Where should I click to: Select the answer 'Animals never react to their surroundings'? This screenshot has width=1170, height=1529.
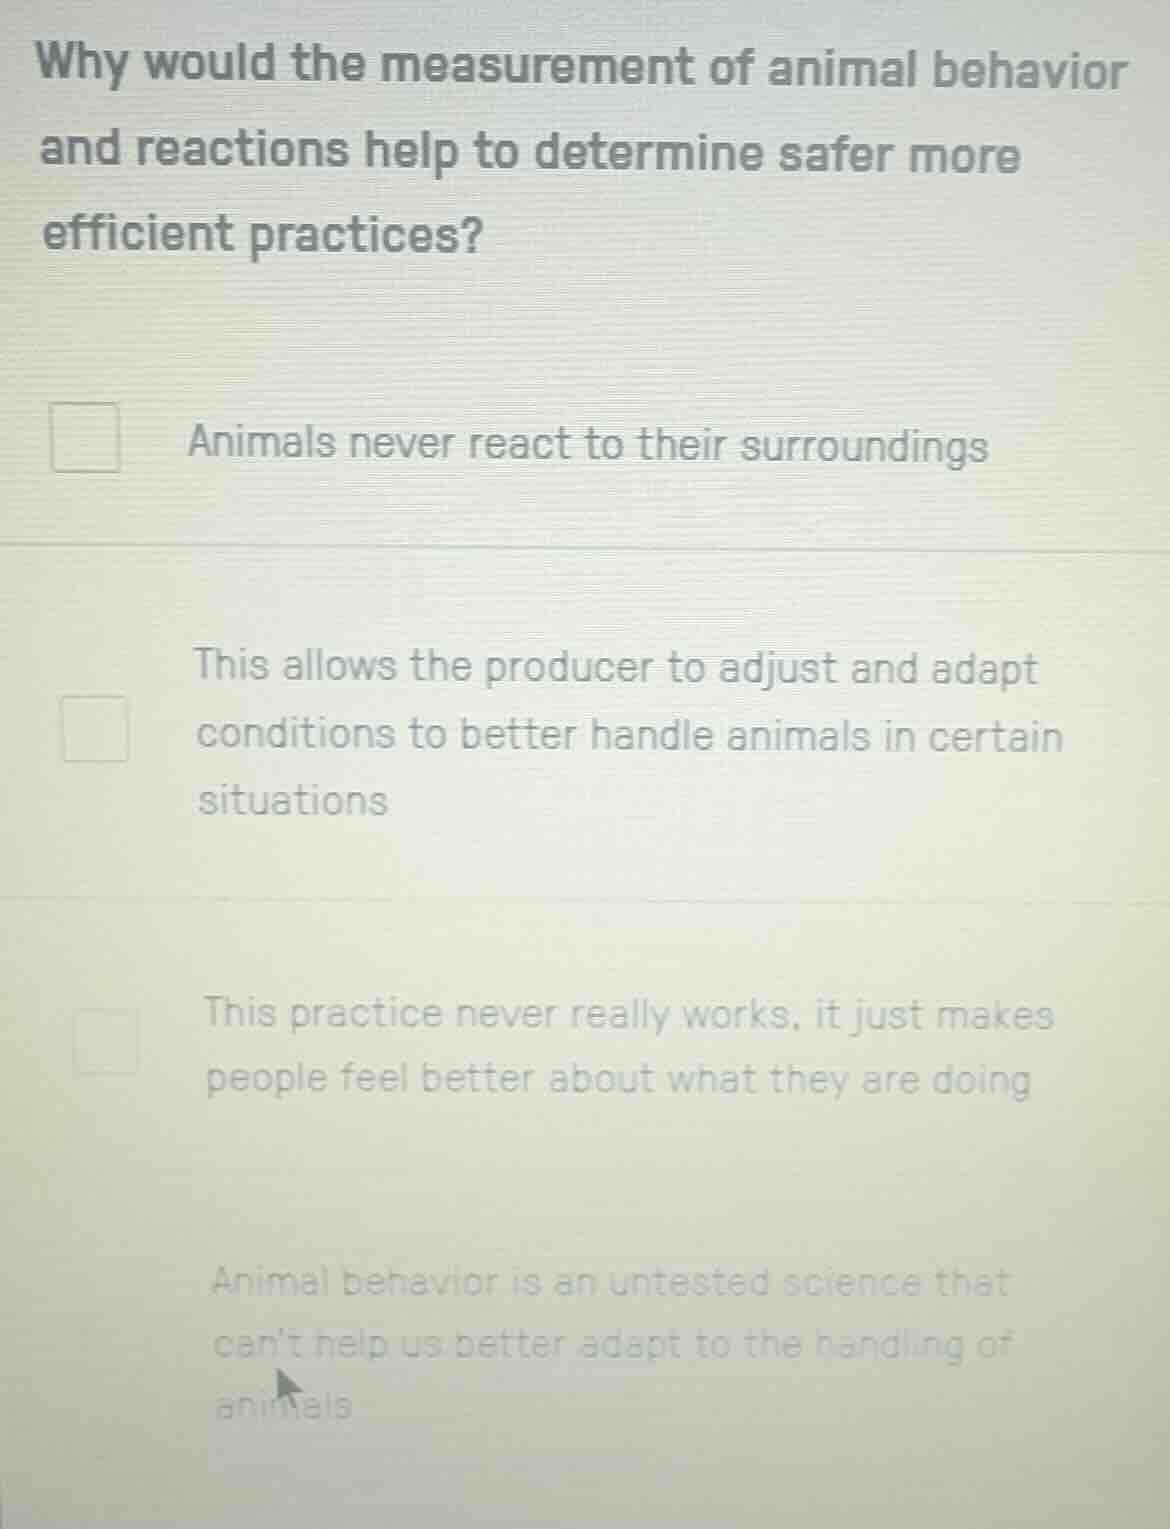pyautogui.click(x=585, y=445)
